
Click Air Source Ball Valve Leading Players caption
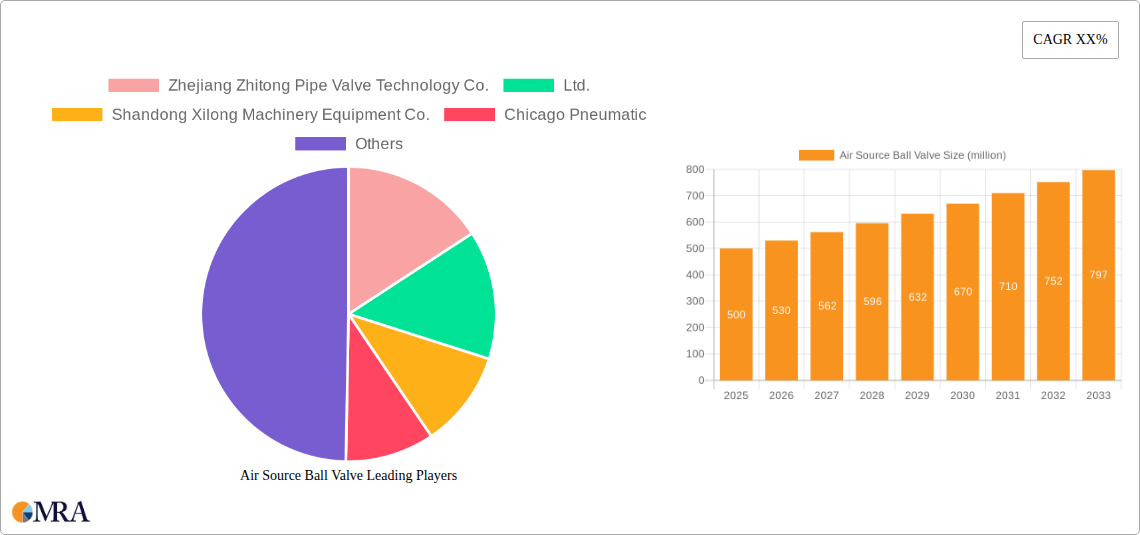349,475
